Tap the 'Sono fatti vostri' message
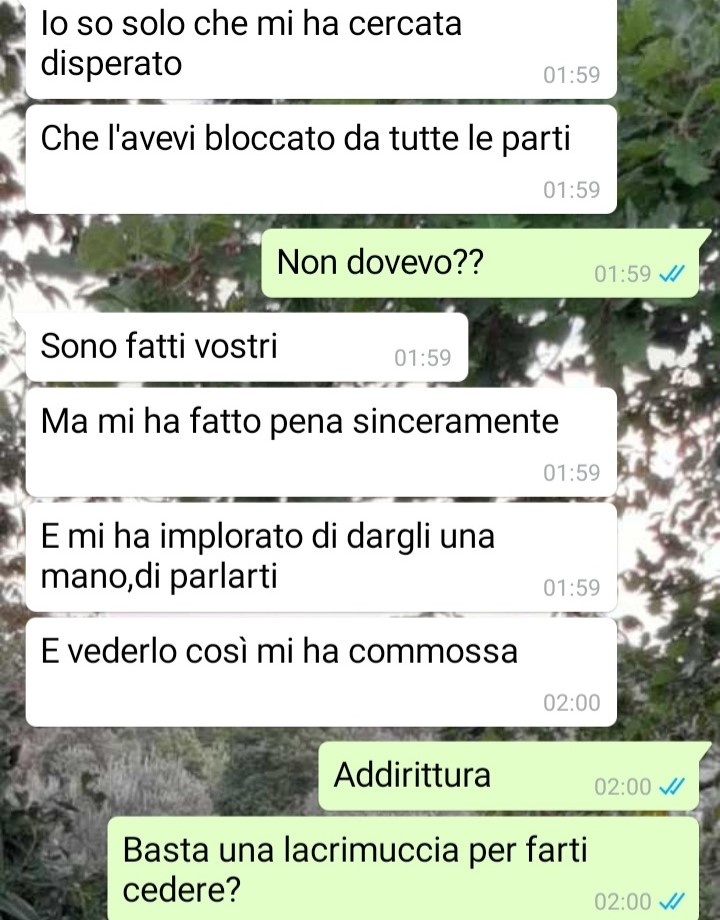Screen dimensions: 720x920 pos(246,347)
